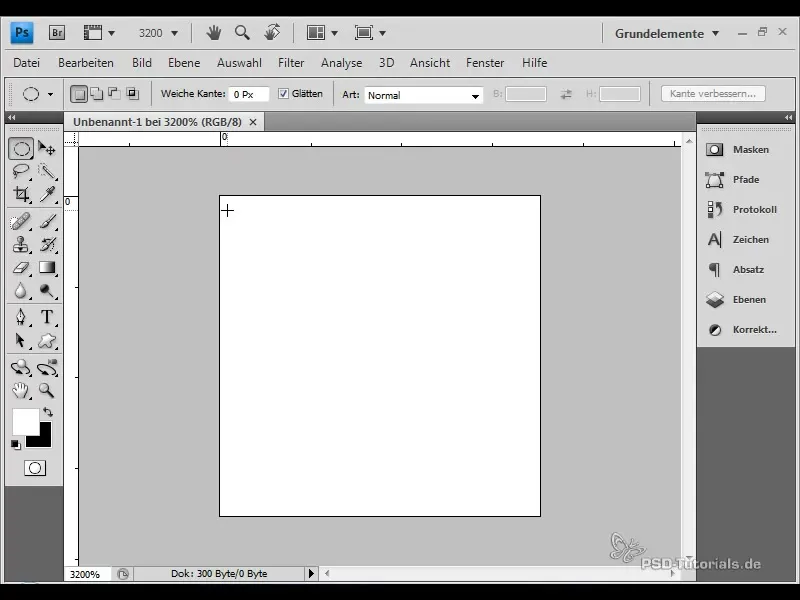The height and width of the screenshot is (600, 800).
Task: Launch Adobe Bridge
Action: (57, 33)
